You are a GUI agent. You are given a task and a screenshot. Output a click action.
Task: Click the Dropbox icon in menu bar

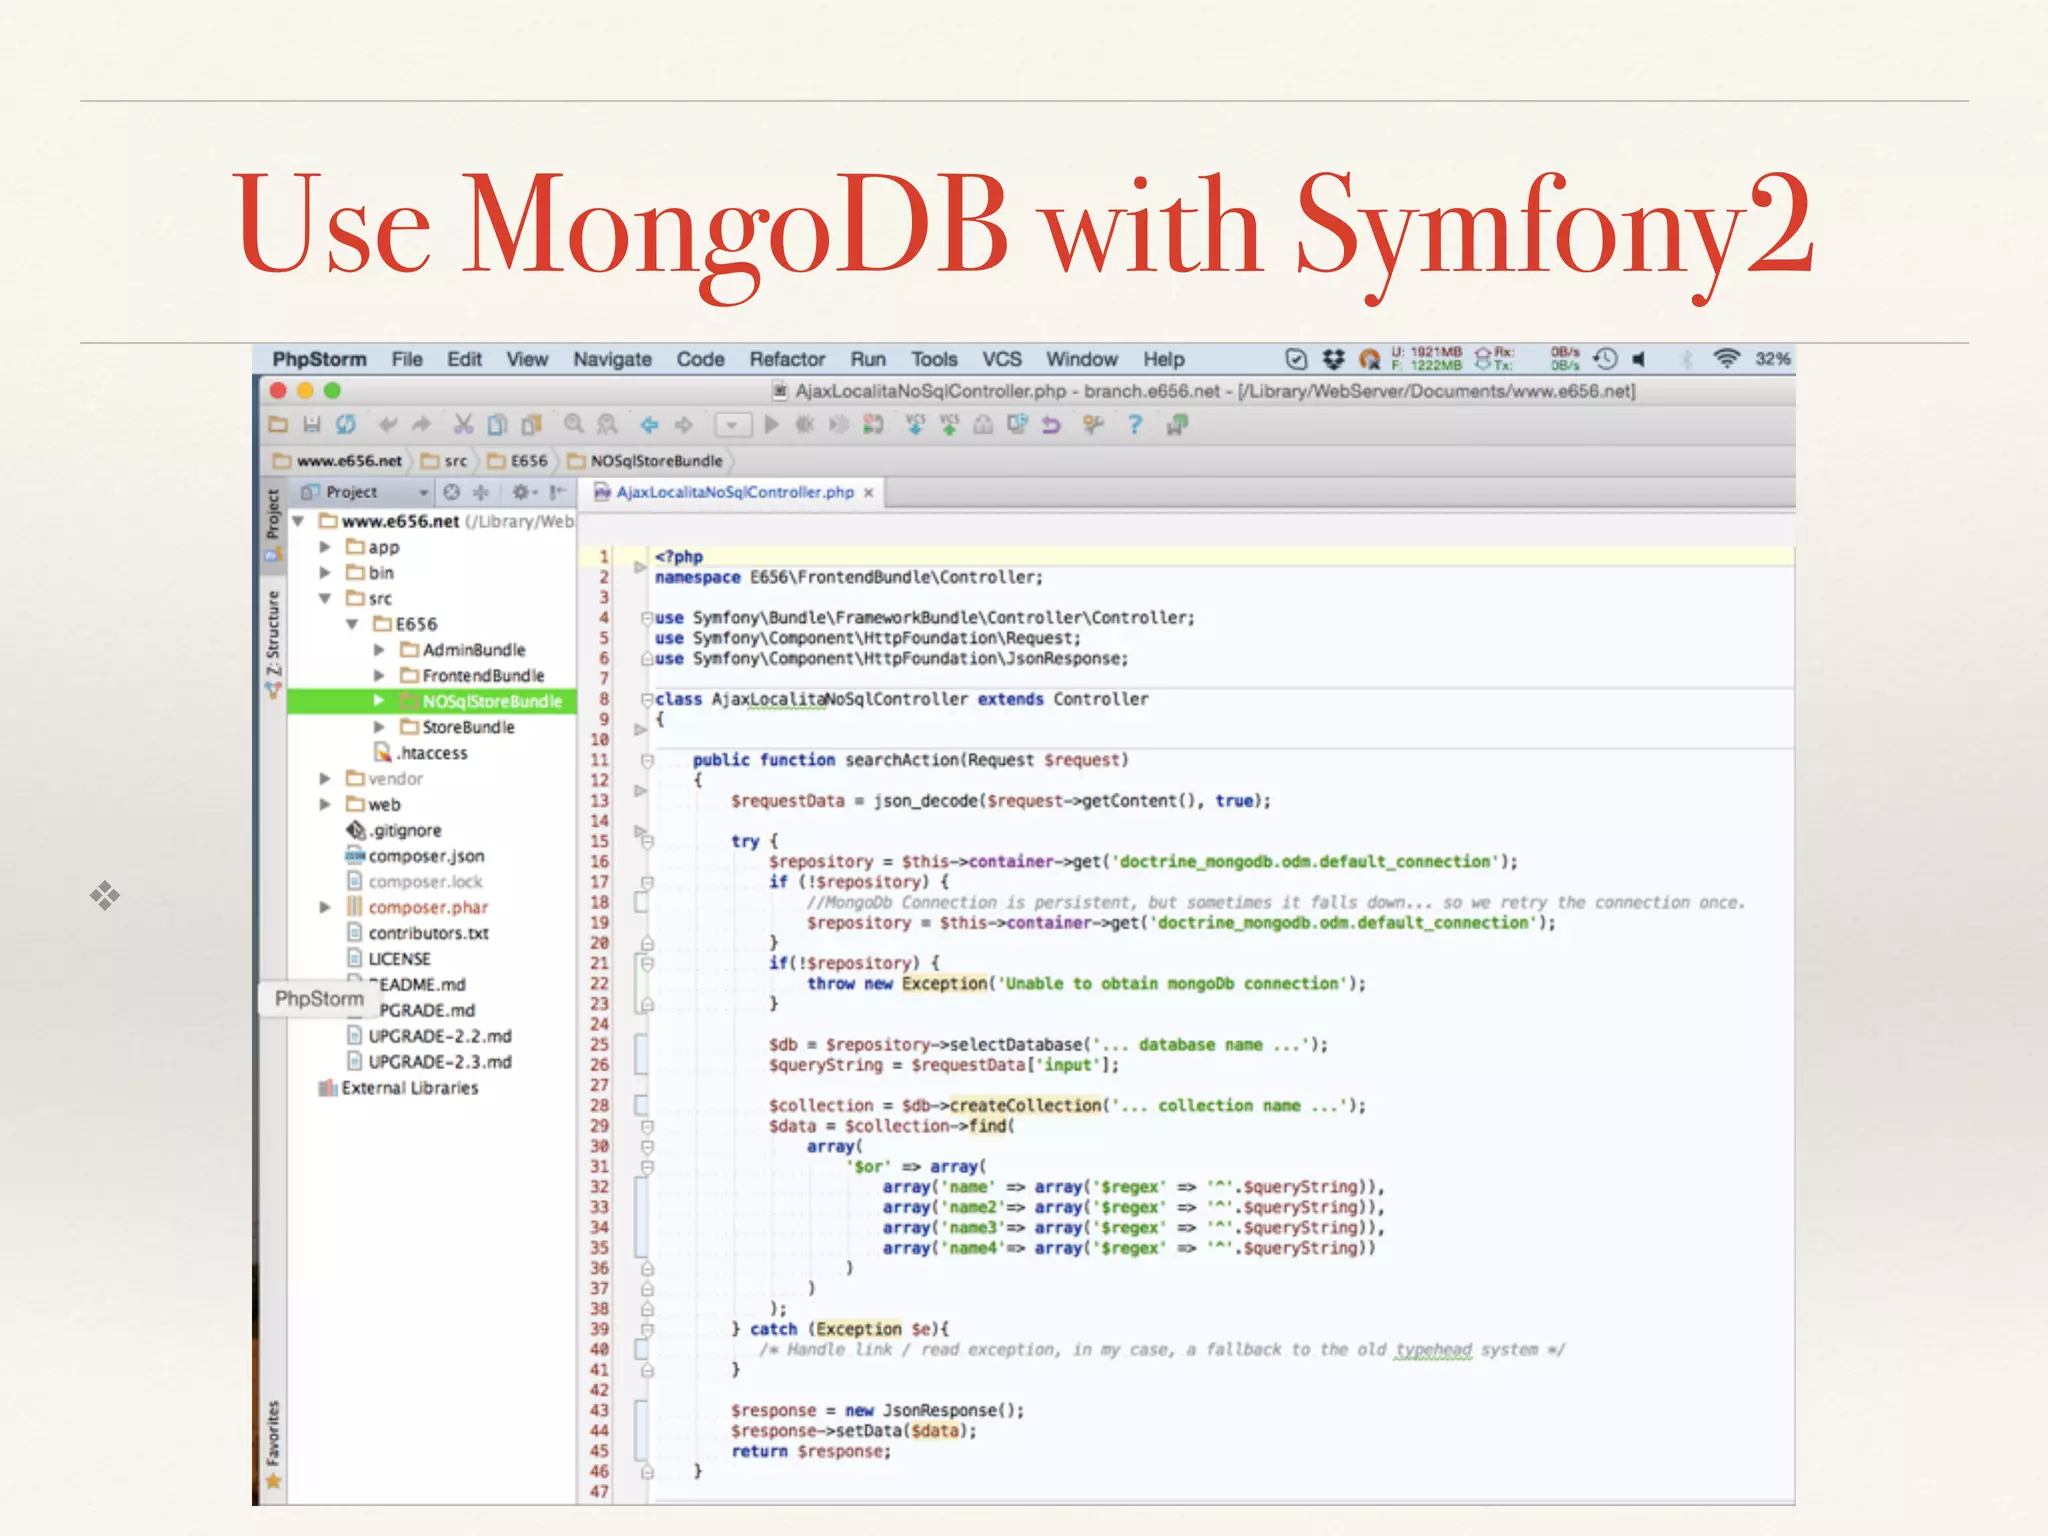click(x=1333, y=359)
